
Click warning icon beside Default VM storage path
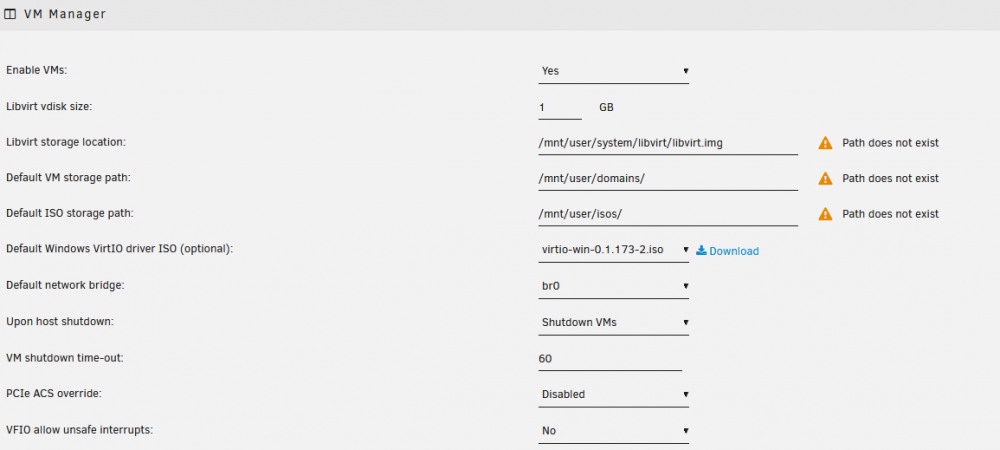[825, 178]
